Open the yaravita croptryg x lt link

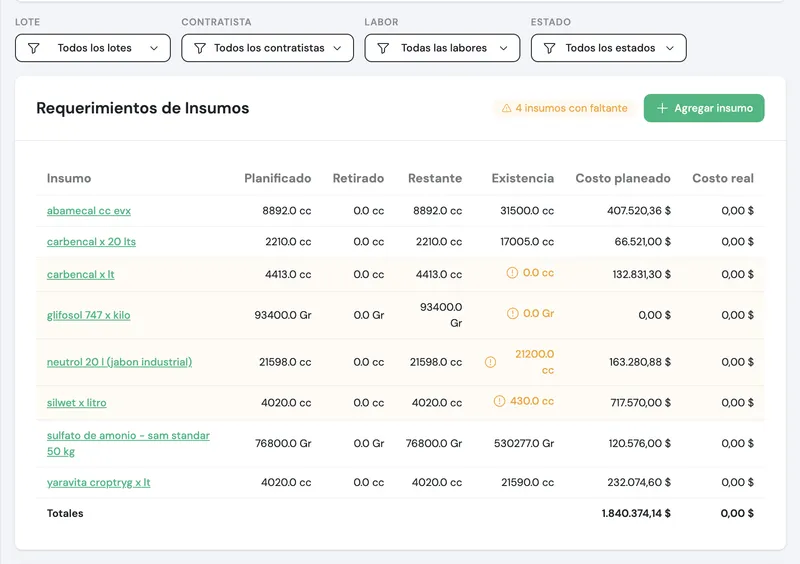[98, 482]
